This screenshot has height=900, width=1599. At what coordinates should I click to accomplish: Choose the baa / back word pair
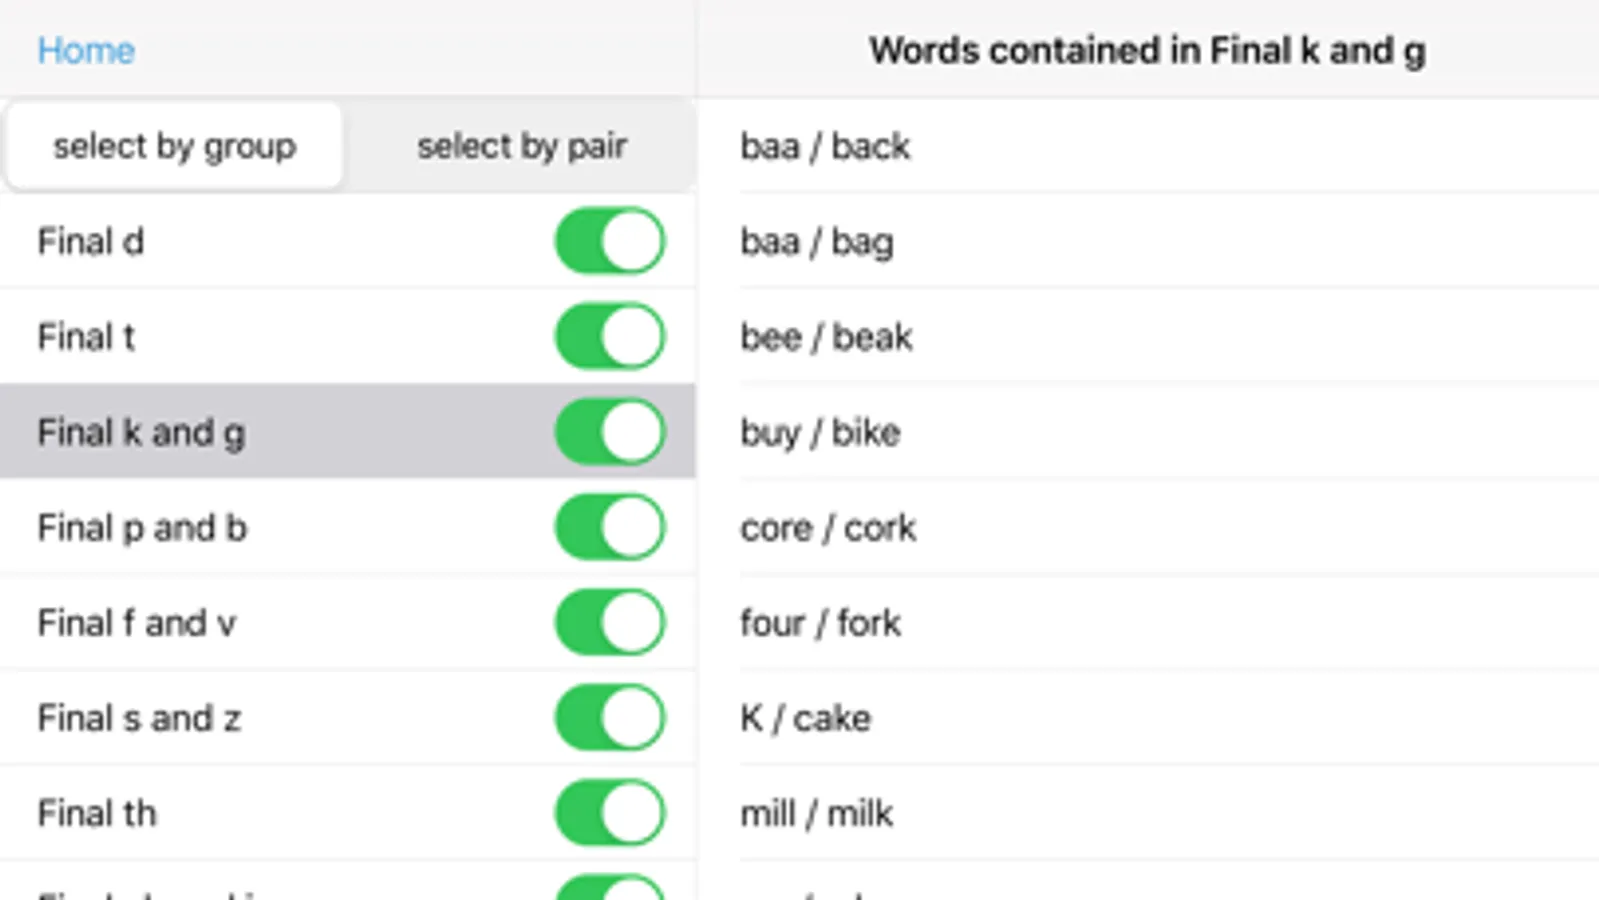tap(825, 146)
